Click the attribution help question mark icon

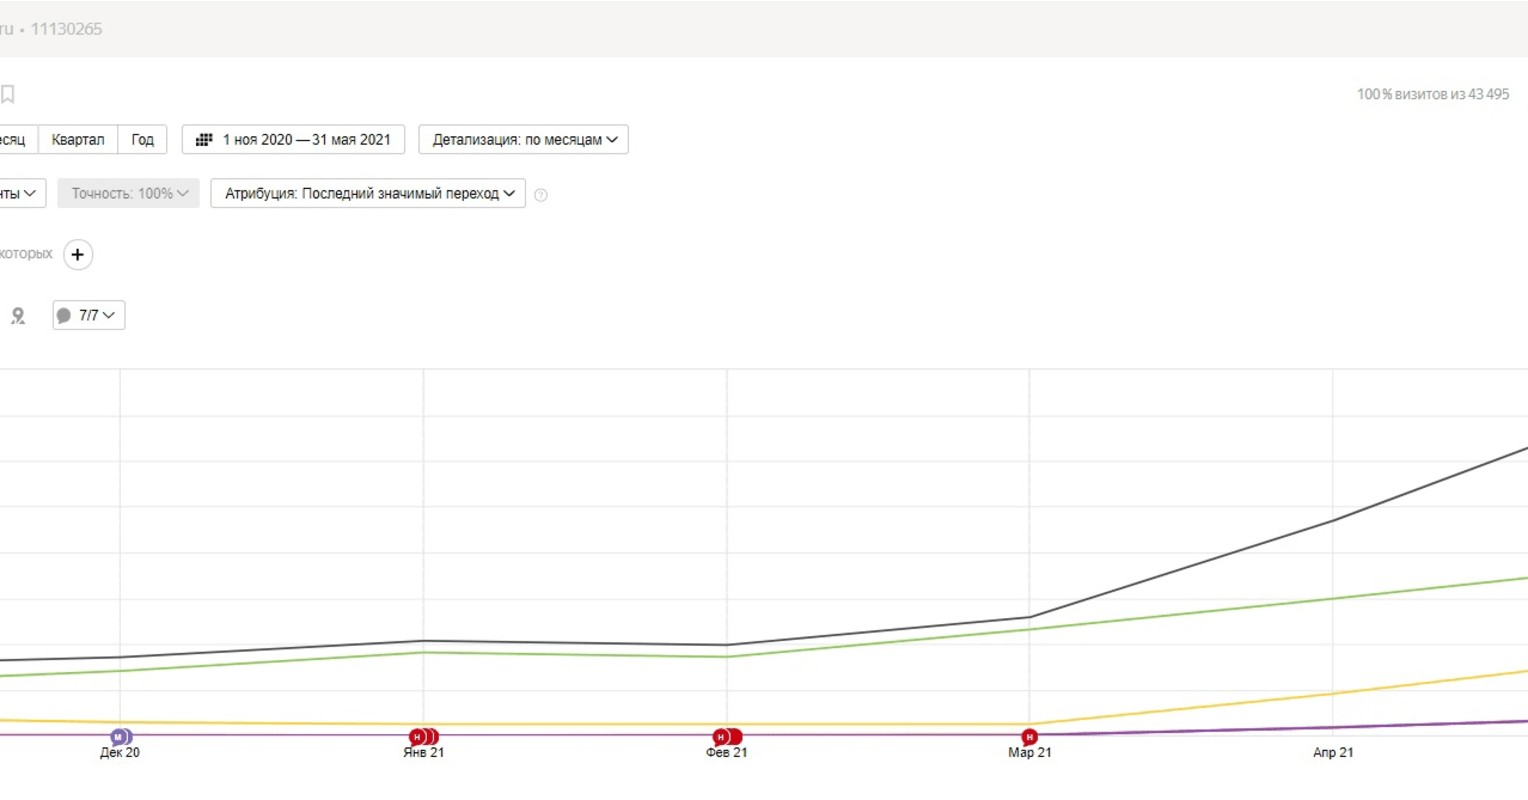click(x=541, y=195)
